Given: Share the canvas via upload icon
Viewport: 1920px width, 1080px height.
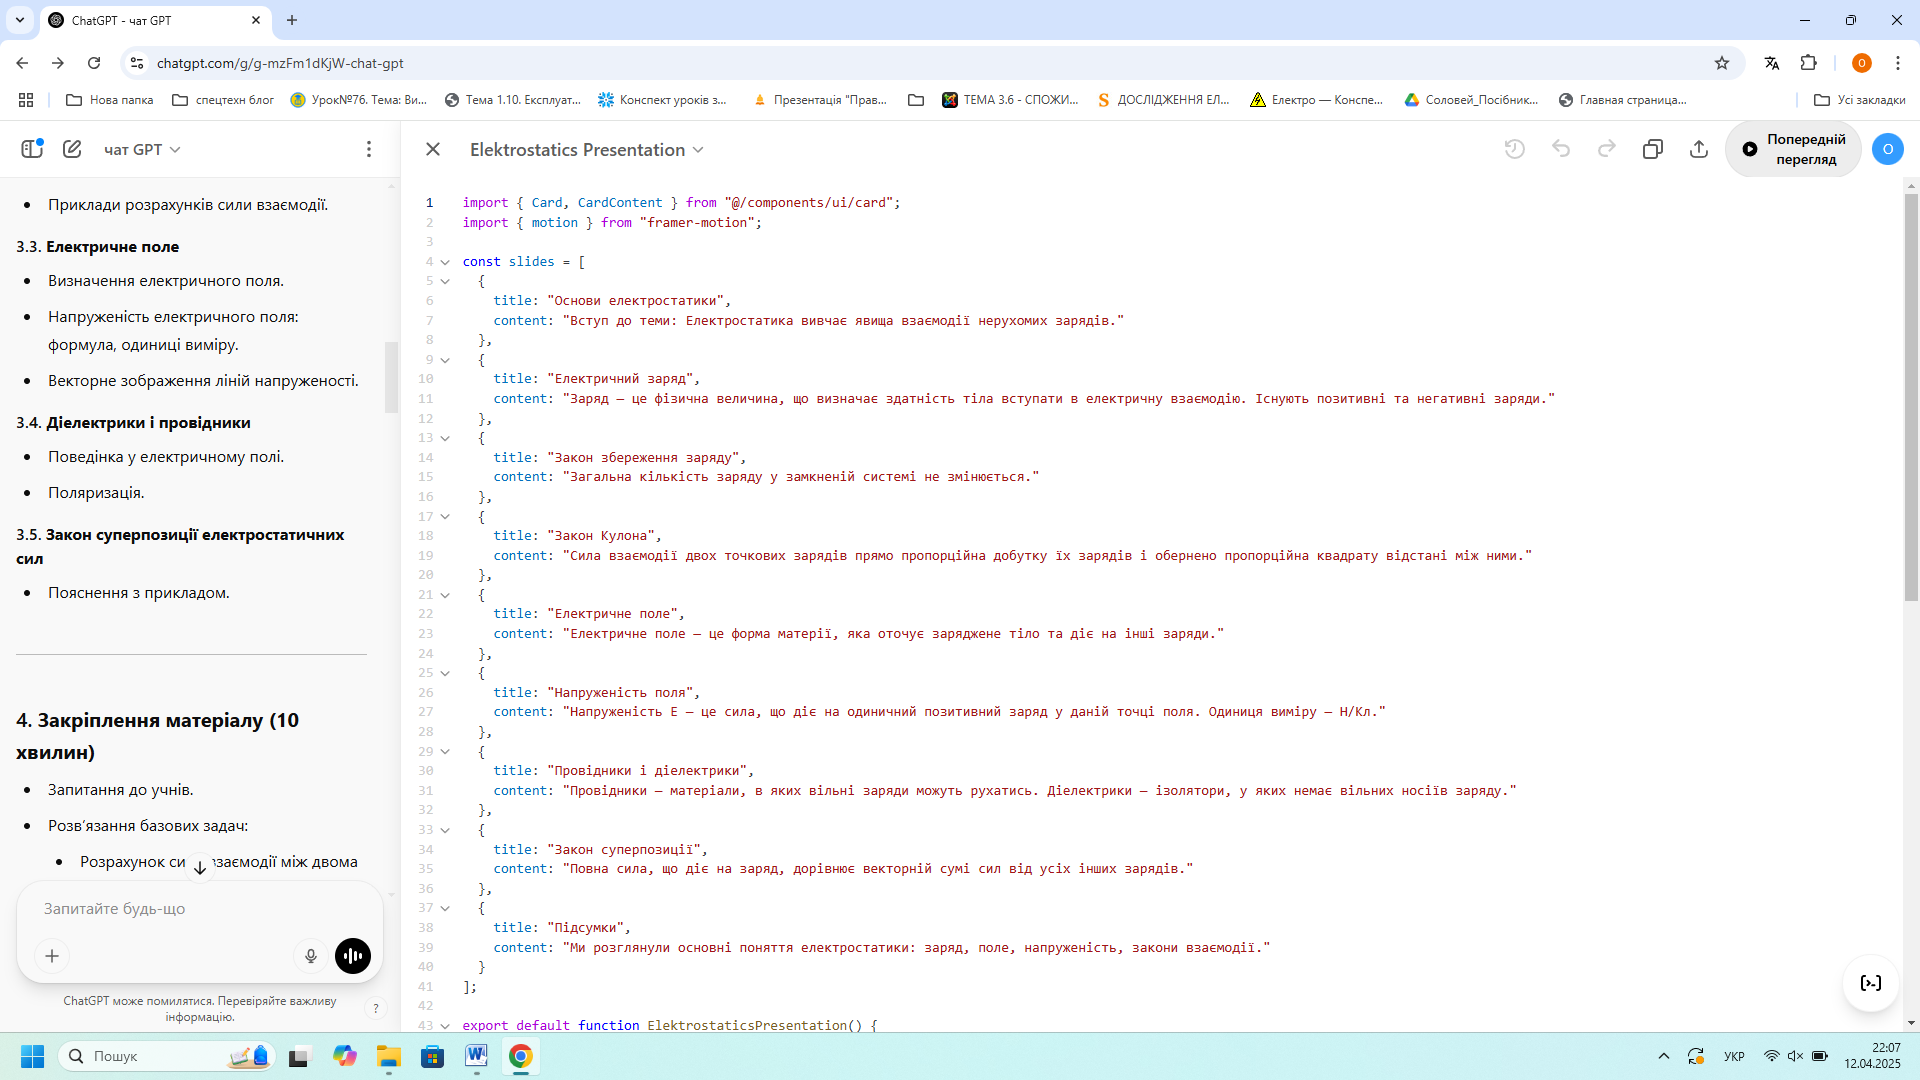Looking at the screenshot, I should 1699,149.
